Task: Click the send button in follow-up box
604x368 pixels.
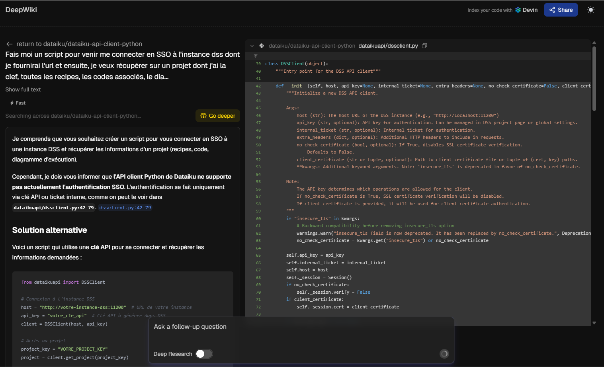Action: pos(444,354)
